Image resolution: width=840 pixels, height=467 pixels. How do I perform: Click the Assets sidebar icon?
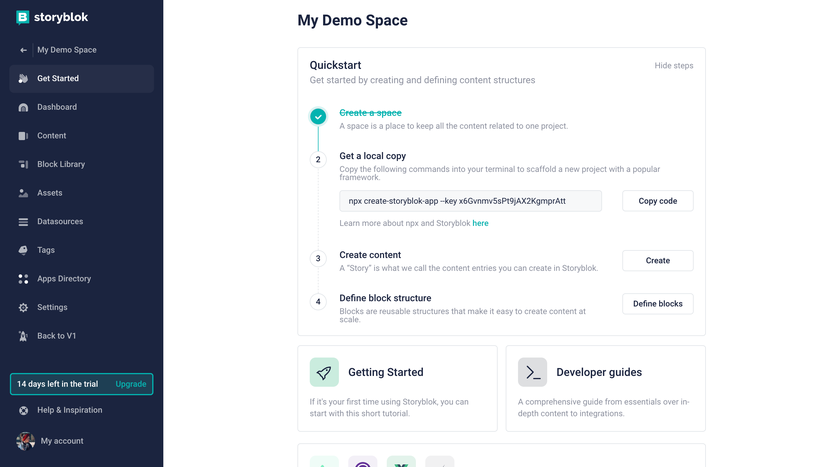(x=23, y=193)
